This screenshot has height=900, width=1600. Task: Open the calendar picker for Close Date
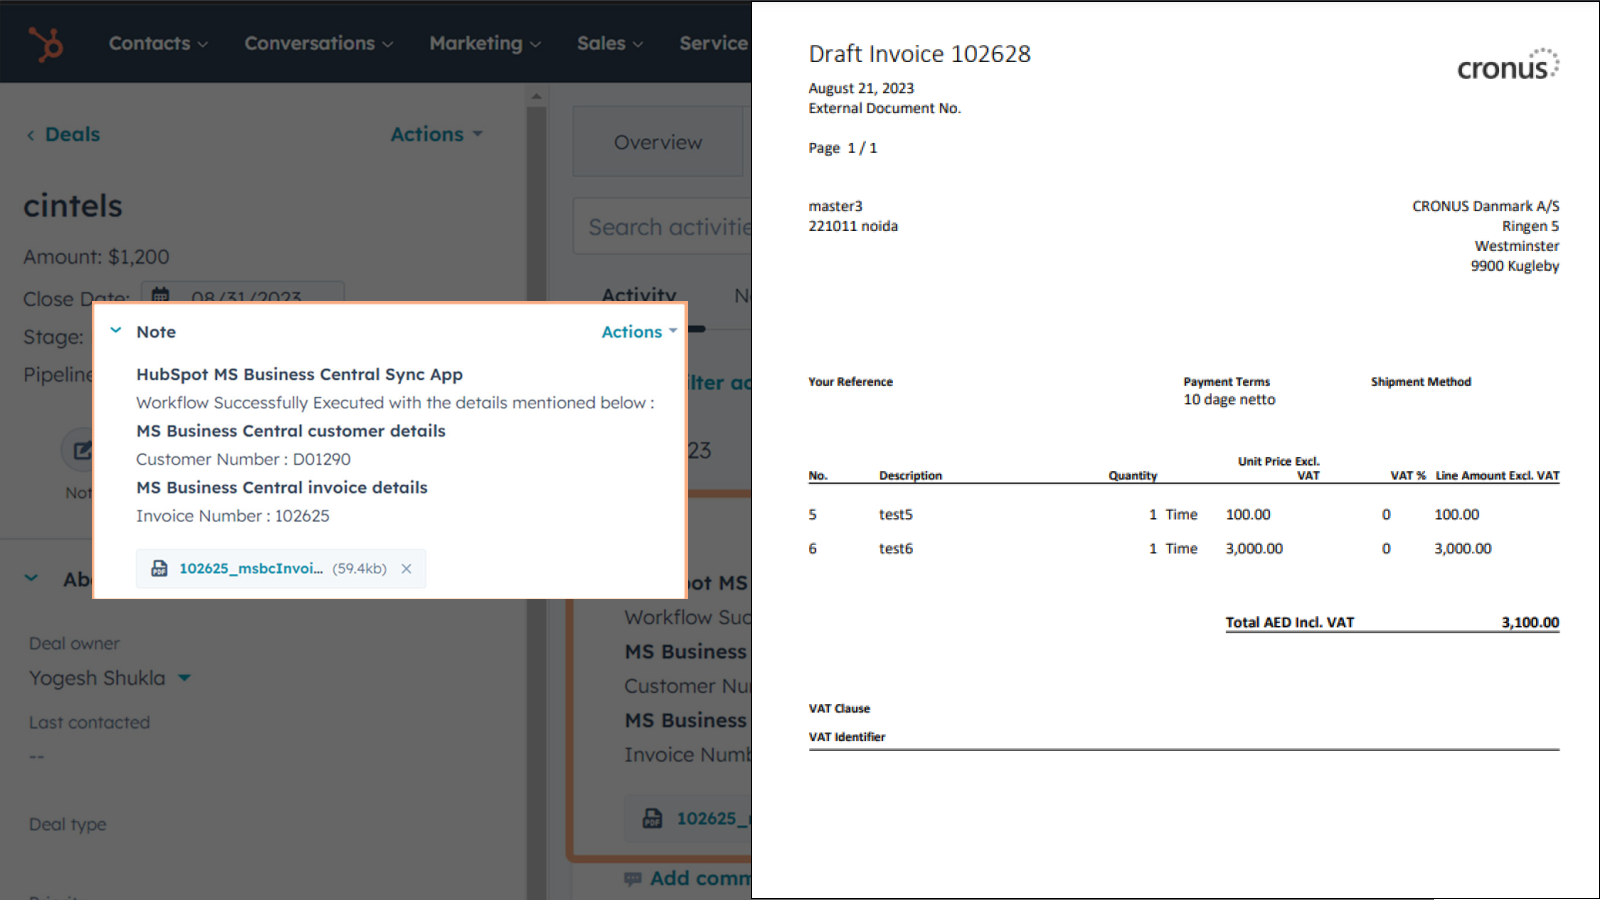(x=162, y=294)
